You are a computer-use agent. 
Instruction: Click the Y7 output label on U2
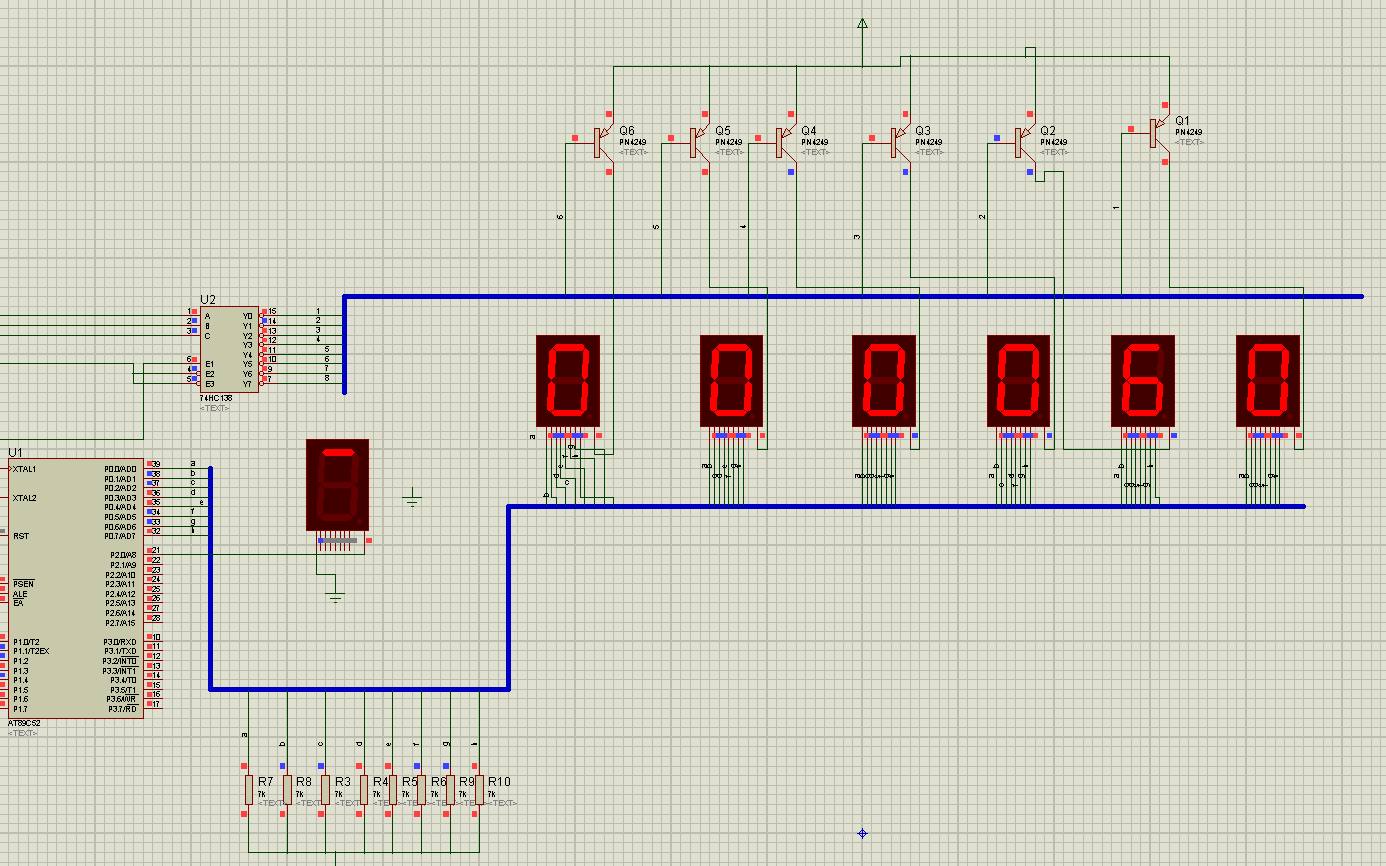(x=248, y=384)
